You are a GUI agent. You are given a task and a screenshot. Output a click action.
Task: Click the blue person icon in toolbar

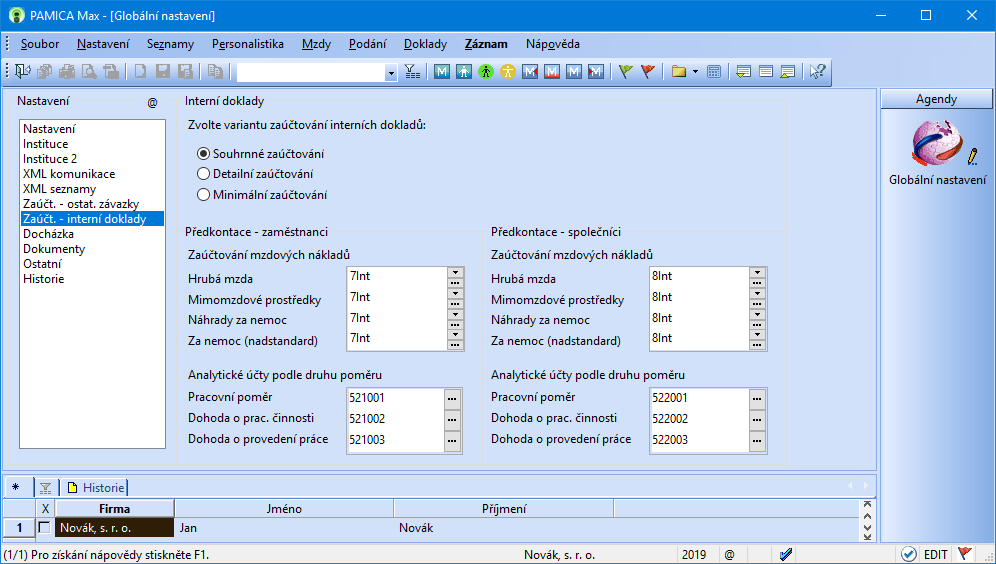click(x=464, y=72)
